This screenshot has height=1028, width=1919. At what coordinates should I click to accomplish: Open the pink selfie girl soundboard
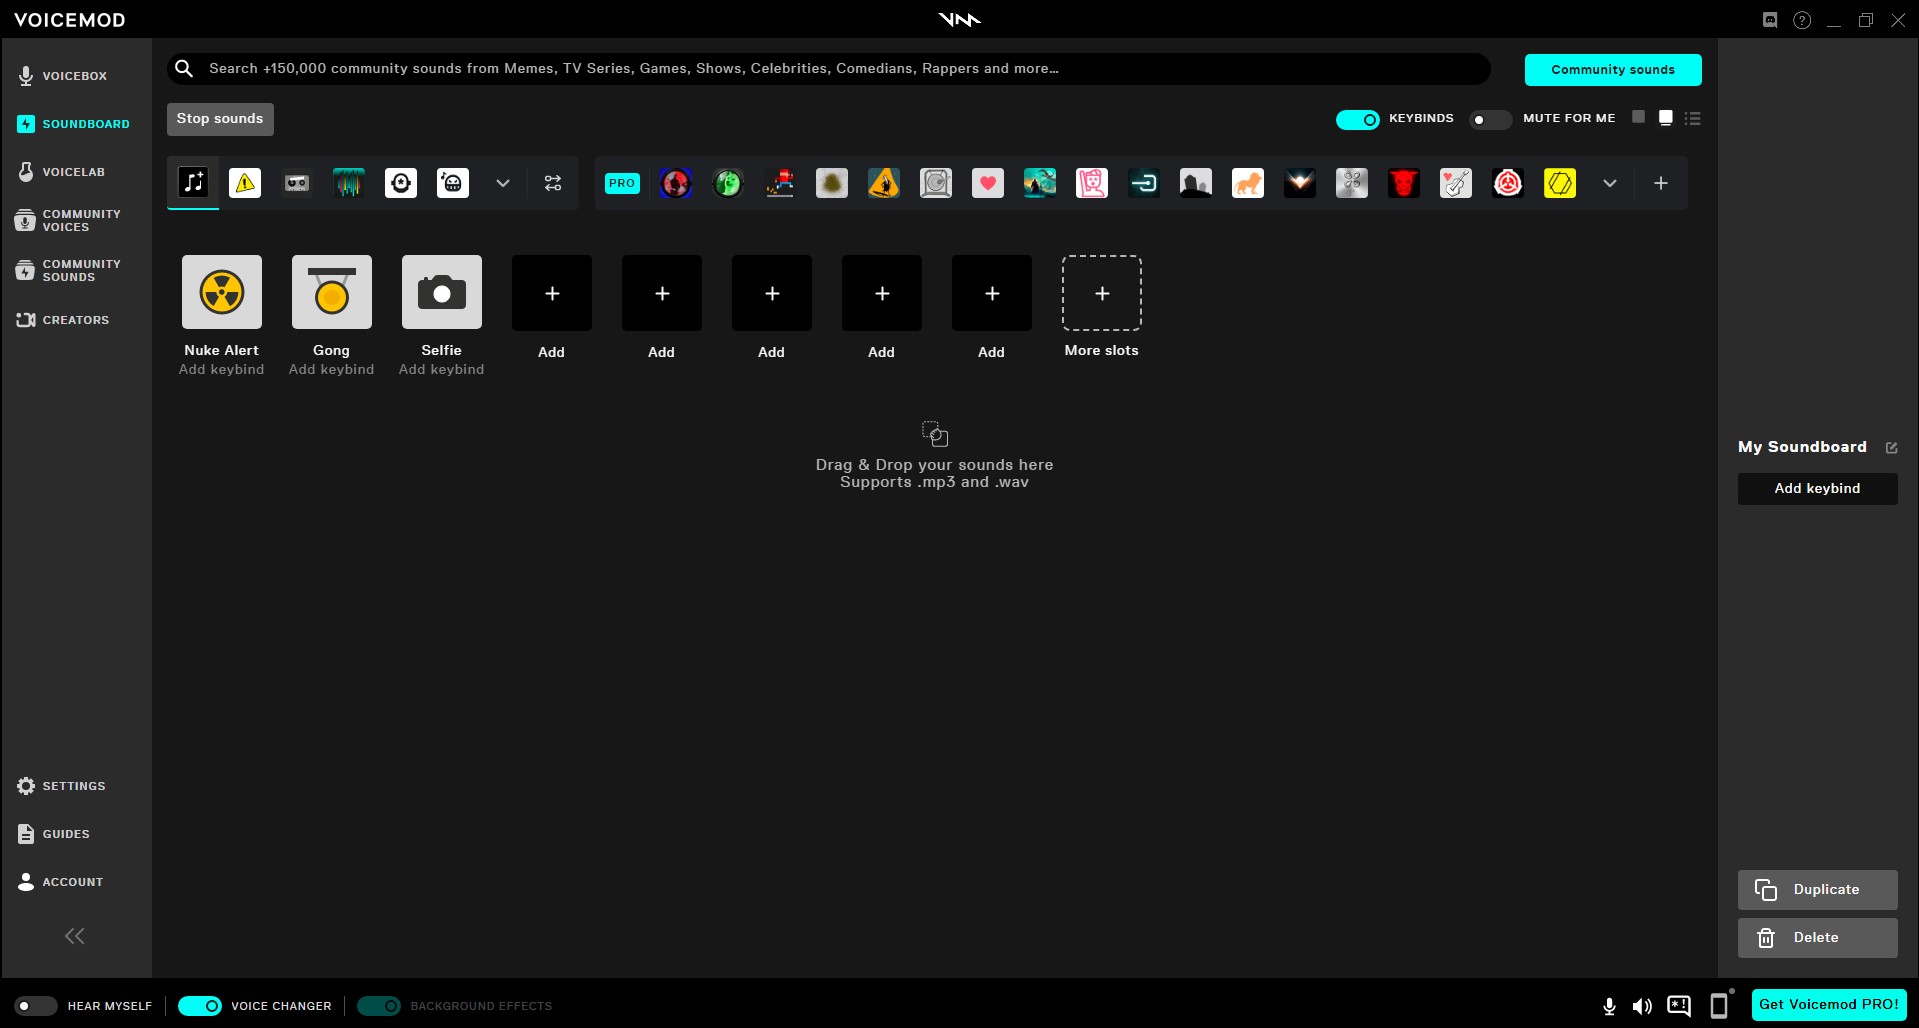point(1092,183)
